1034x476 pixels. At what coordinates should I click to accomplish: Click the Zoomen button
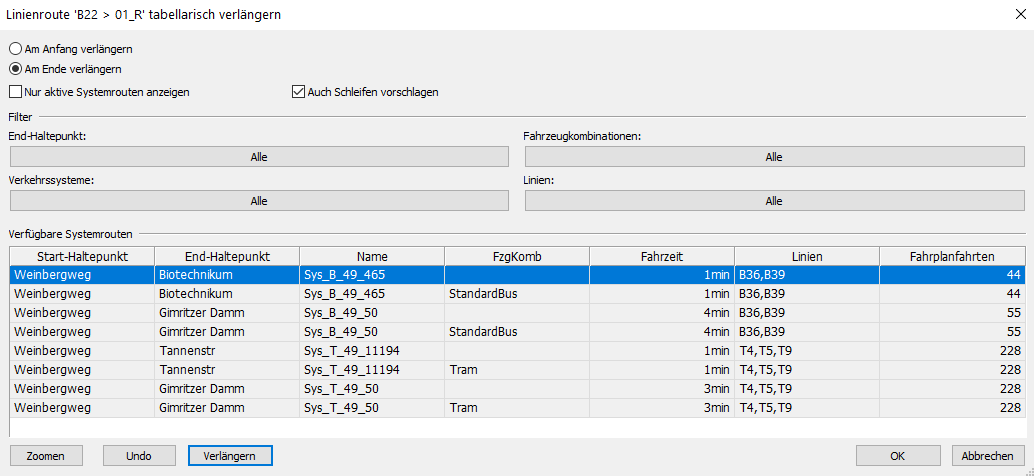tap(46, 456)
